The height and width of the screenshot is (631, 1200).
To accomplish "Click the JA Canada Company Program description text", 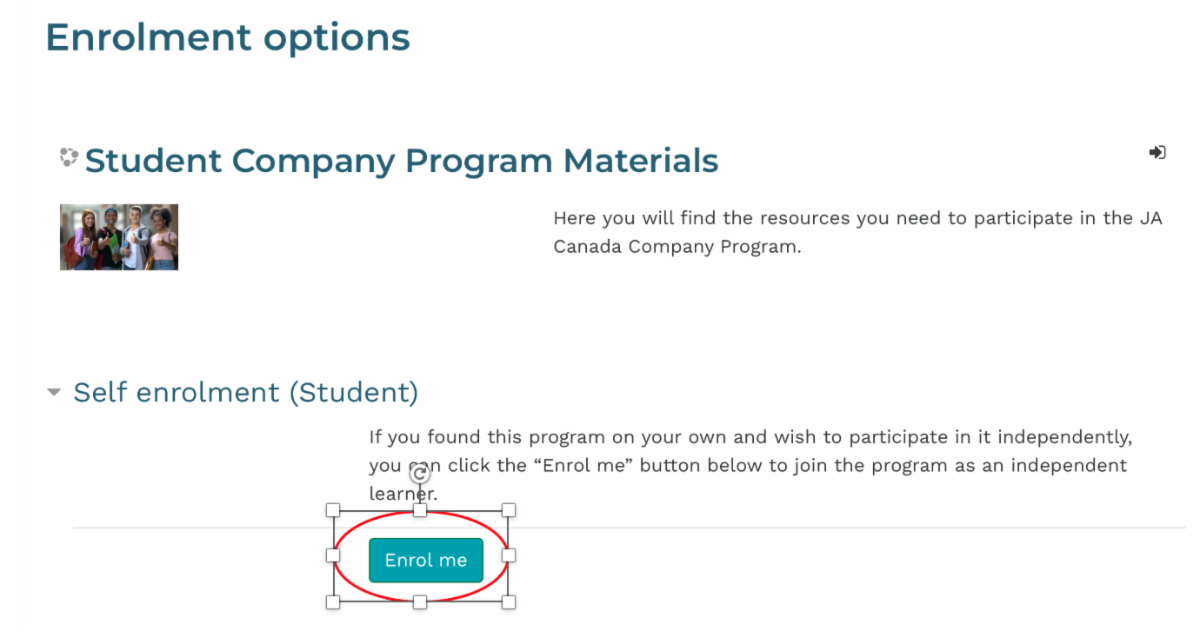I will coord(858,232).
